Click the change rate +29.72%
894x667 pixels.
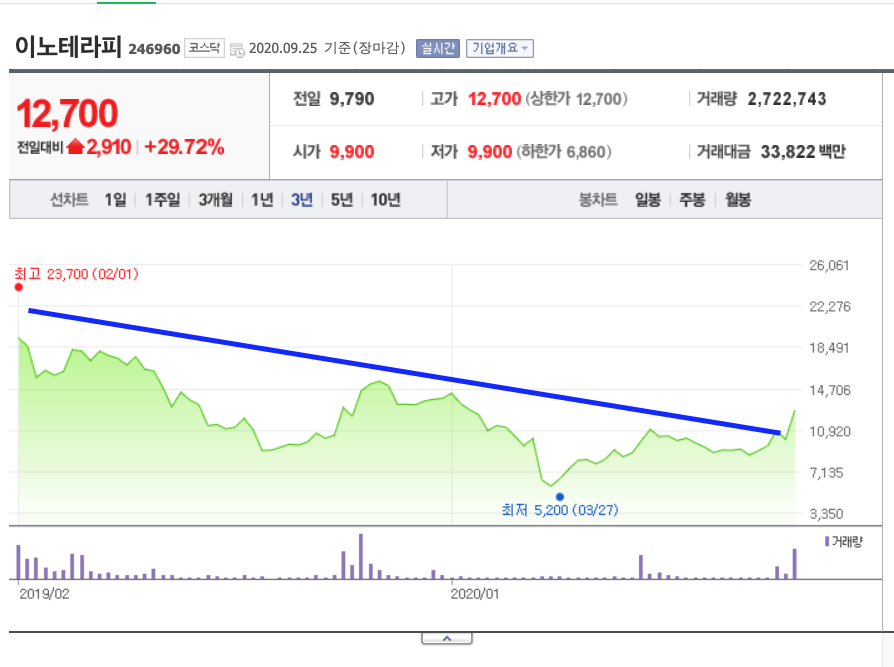pos(184,147)
